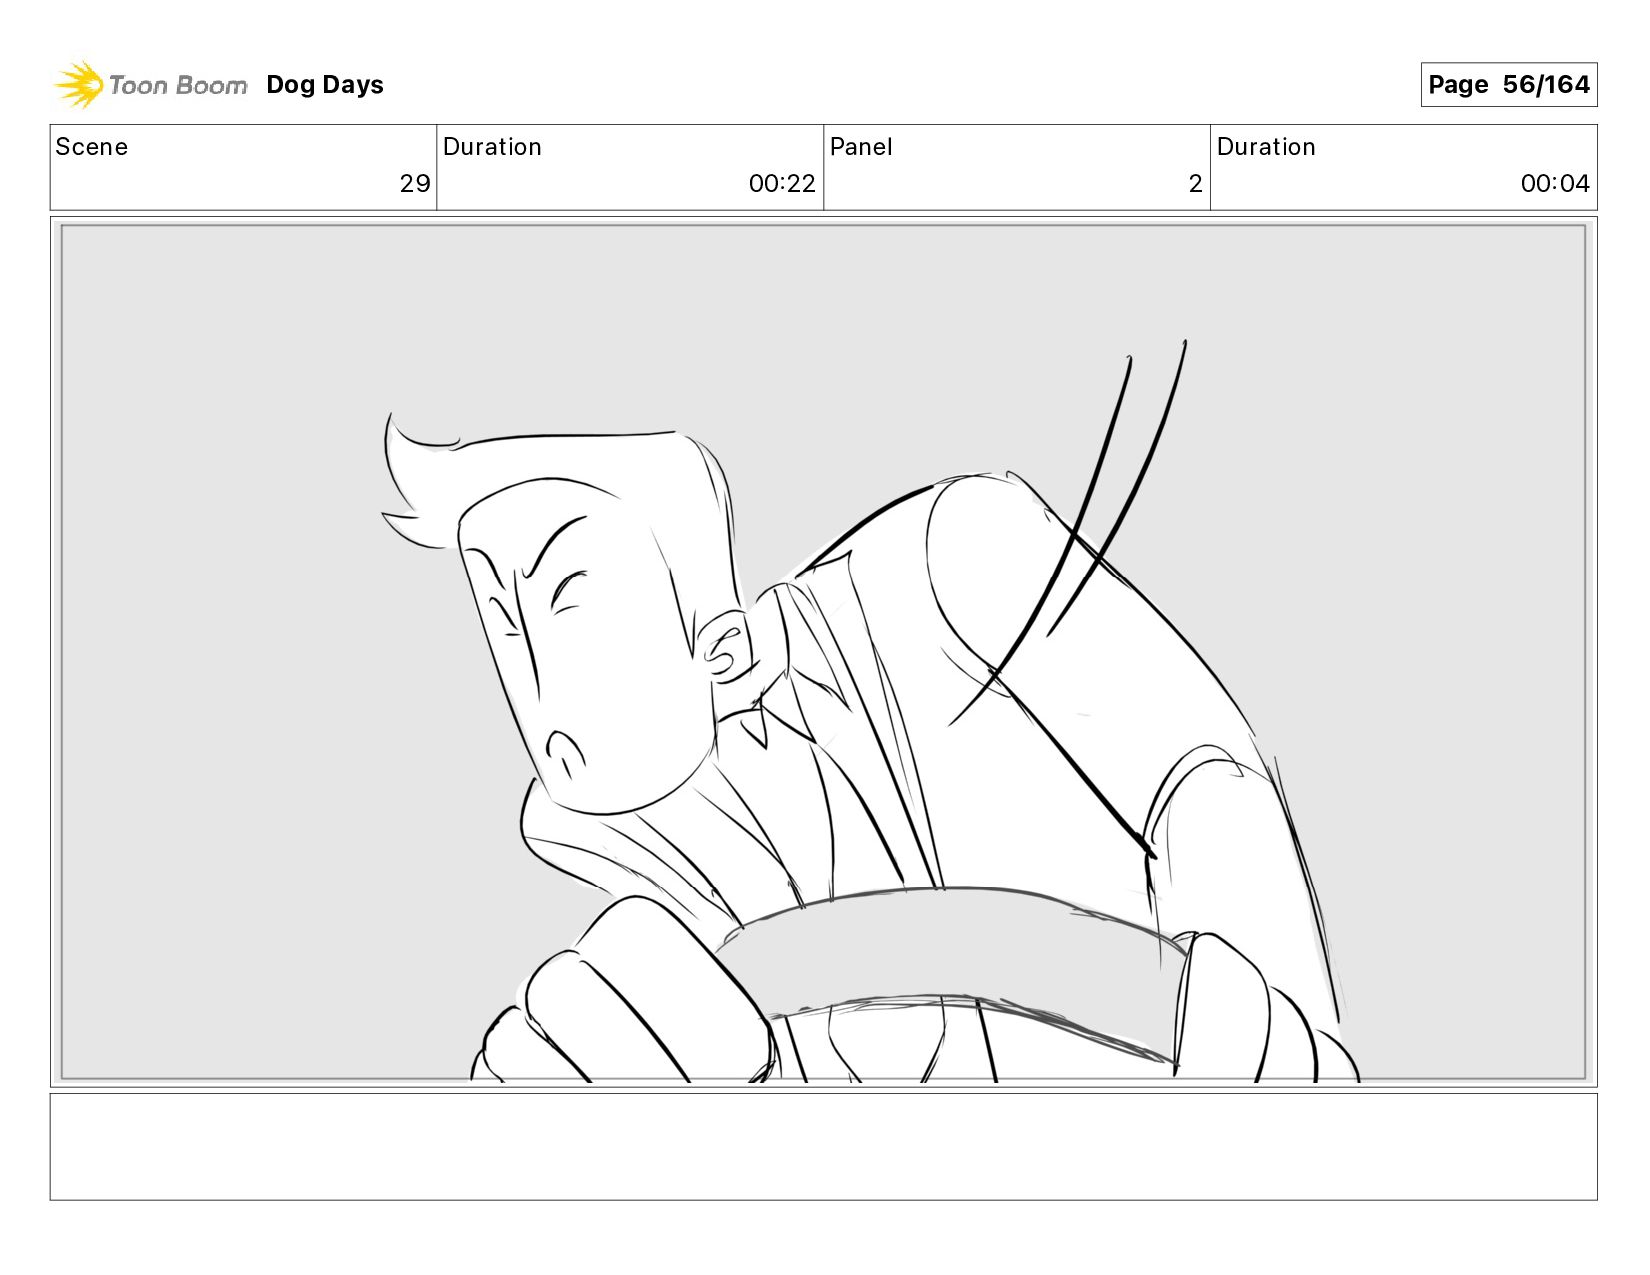
Task: Click the 'Page 56/164' page indicator
Action: point(1508,85)
